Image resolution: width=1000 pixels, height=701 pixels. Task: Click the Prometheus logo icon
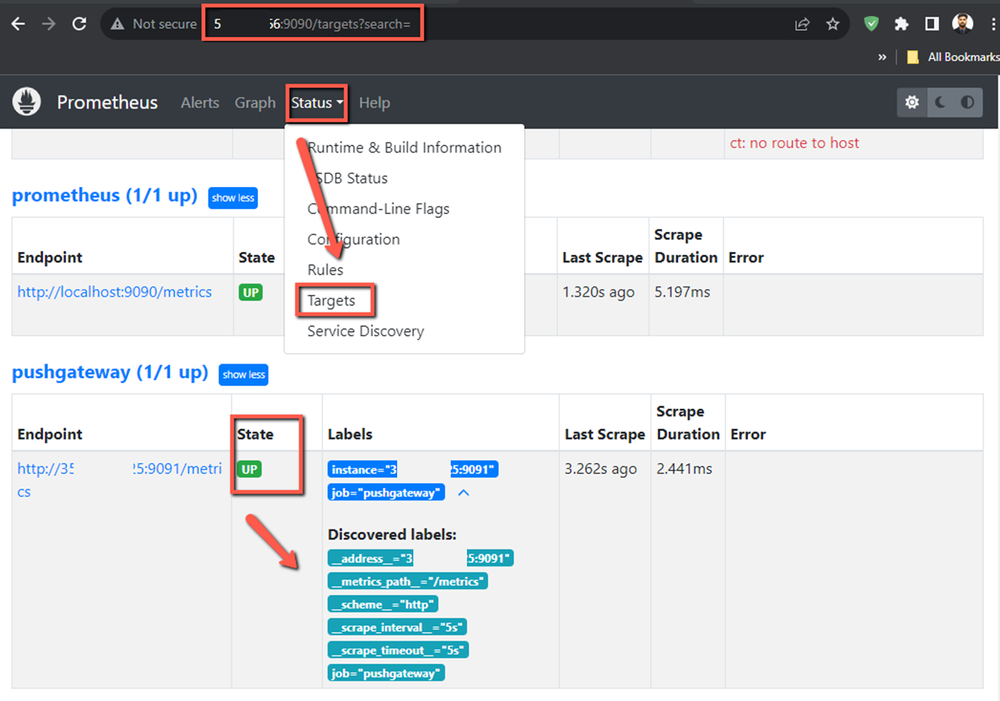point(26,101)
